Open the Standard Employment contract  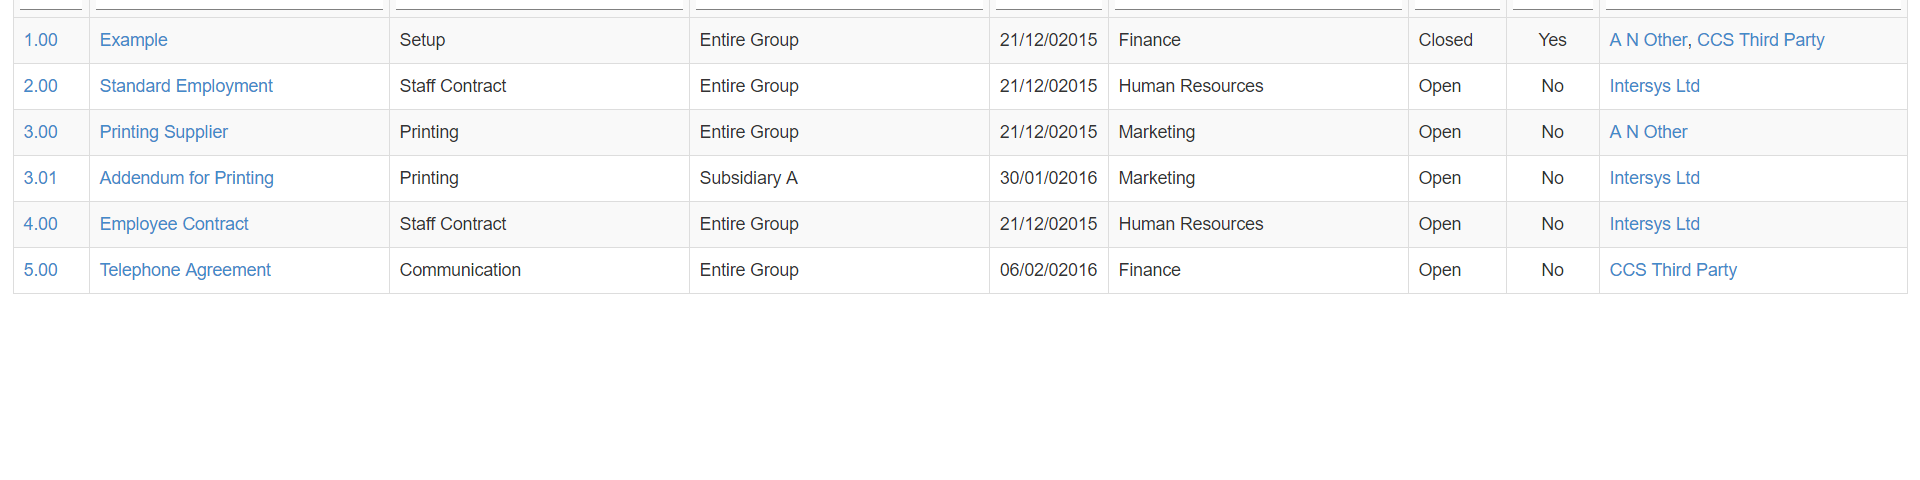tap(186, 86)
